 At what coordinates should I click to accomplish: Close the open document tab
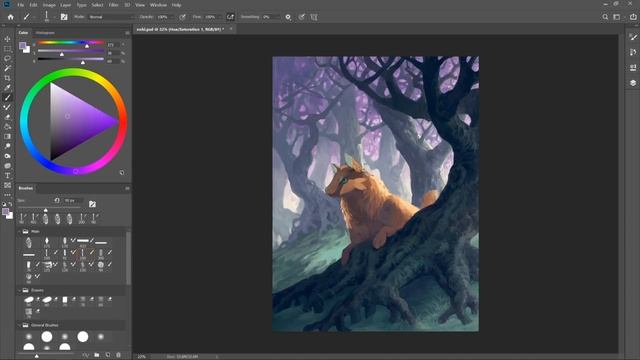(x=231, y=29)
